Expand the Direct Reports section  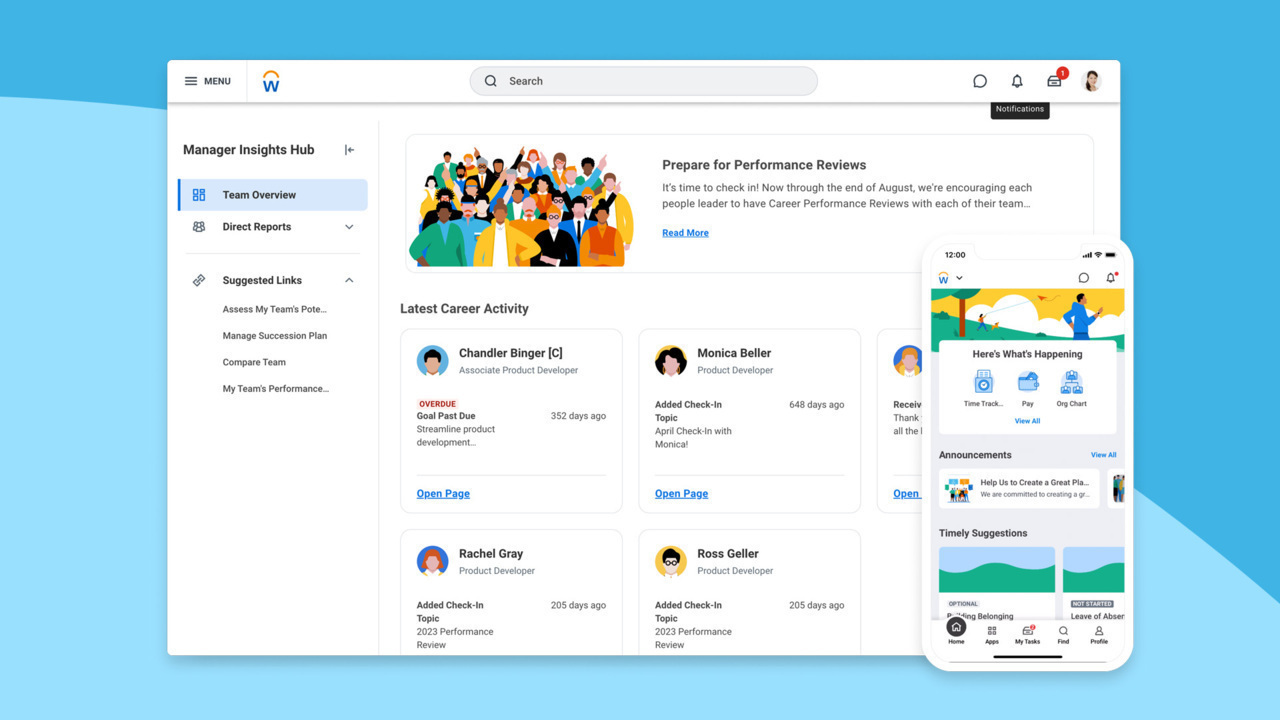click(x=349, y=227)
